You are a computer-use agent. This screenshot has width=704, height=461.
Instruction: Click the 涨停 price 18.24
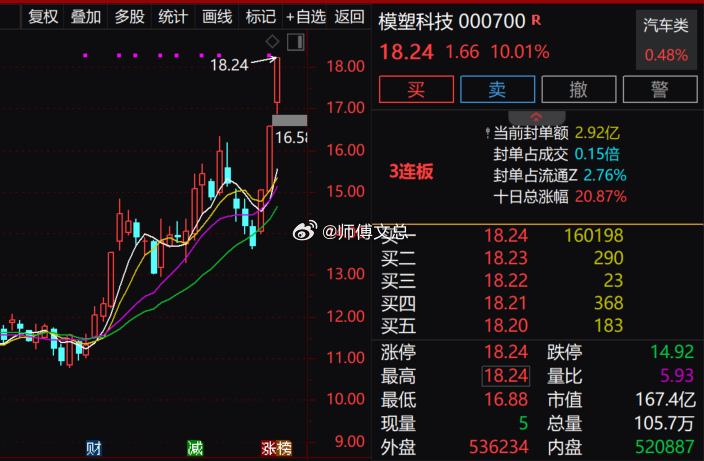tap(506, 352)
